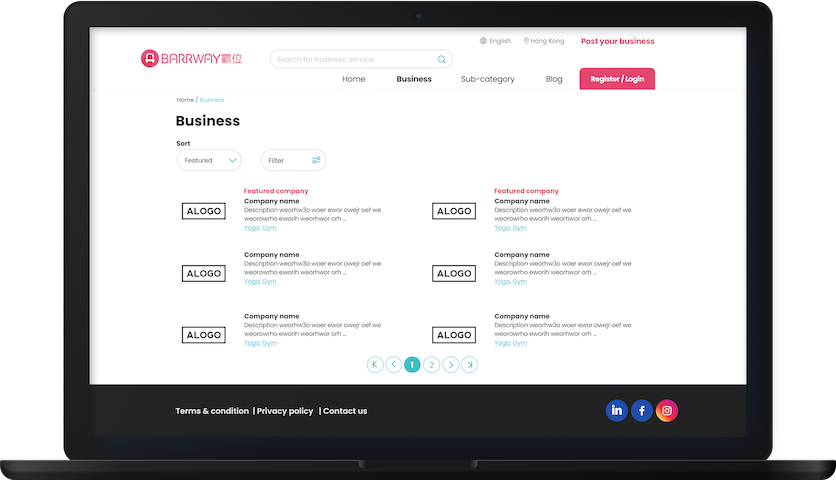Select the Sub-category menu item
This screenshot has height=480, width=836.
pos(487,79)
